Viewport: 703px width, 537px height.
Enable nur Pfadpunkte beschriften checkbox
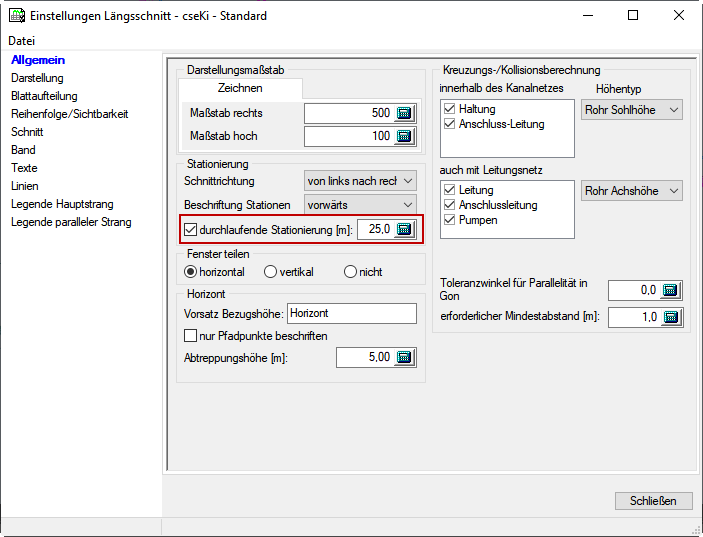[x=192, y=336]
